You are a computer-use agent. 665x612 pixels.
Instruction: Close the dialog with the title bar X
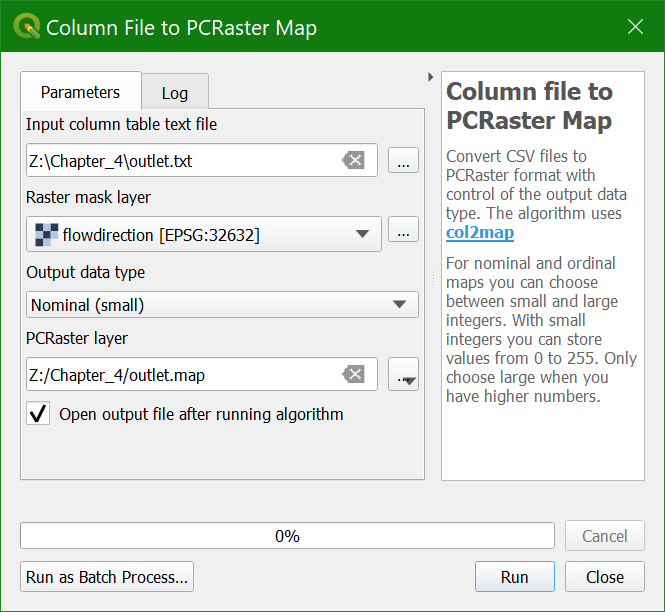tap(635, 27)
